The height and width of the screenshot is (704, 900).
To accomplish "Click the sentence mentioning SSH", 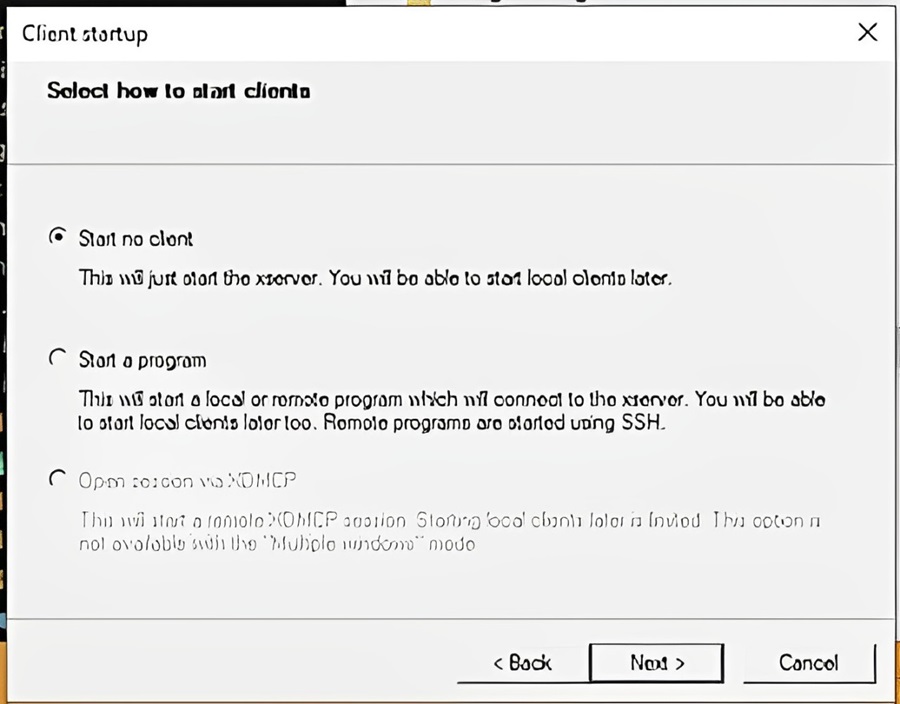I will [x=372, y=423].
